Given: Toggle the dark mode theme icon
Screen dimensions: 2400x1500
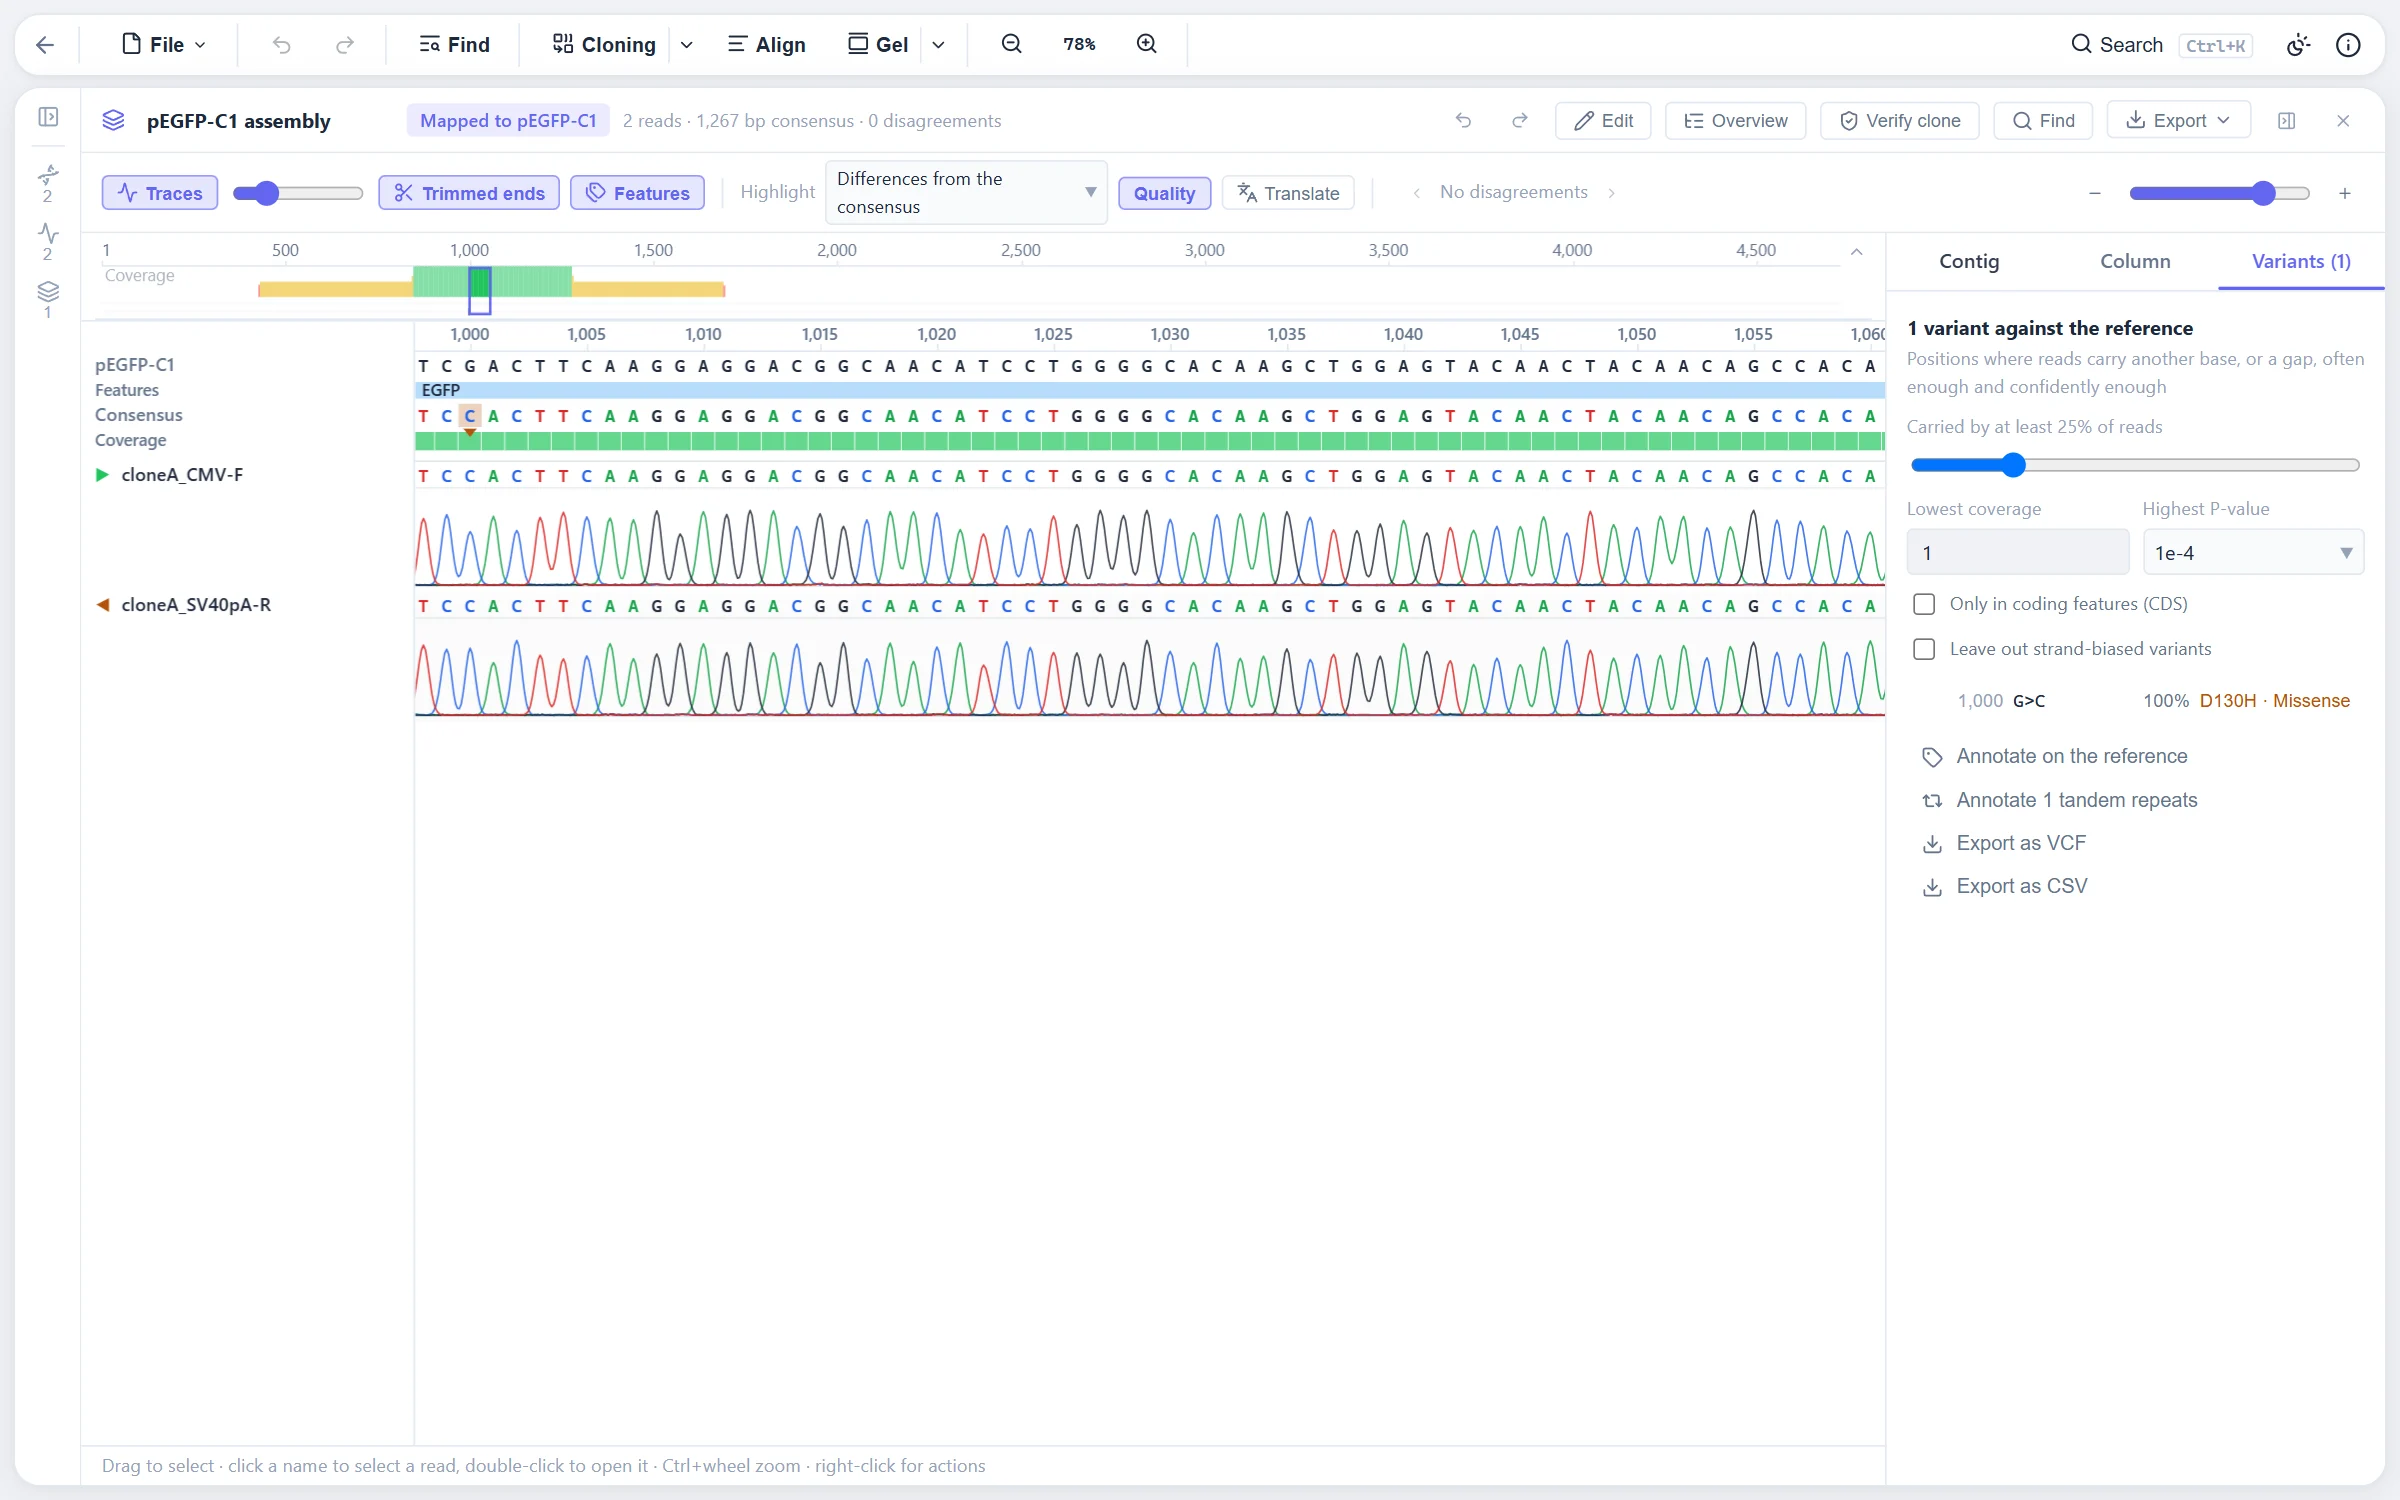Looking at the screenshot, I should tap(2298, 44).
